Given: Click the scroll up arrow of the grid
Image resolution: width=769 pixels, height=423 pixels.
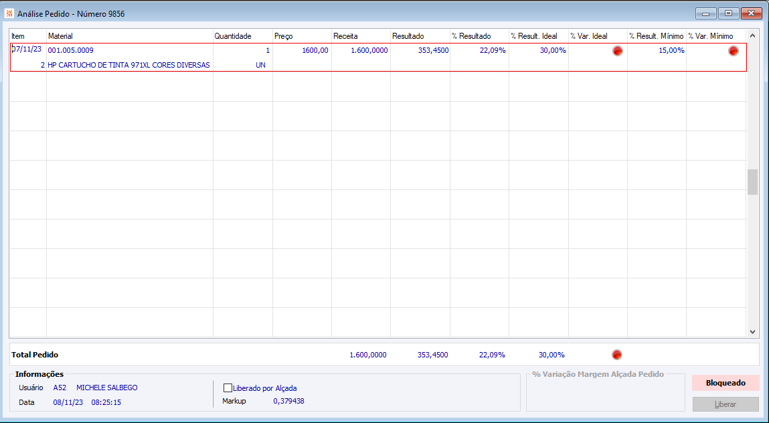Looking at the screenshot, I should click(752, 36).
